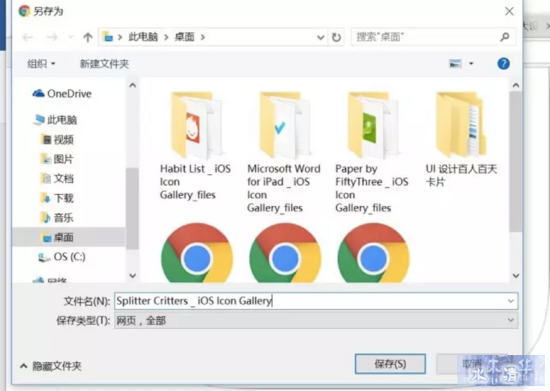Click the 保存(S) button
Viewport: 550px width, 391px height.
[390, 364]
